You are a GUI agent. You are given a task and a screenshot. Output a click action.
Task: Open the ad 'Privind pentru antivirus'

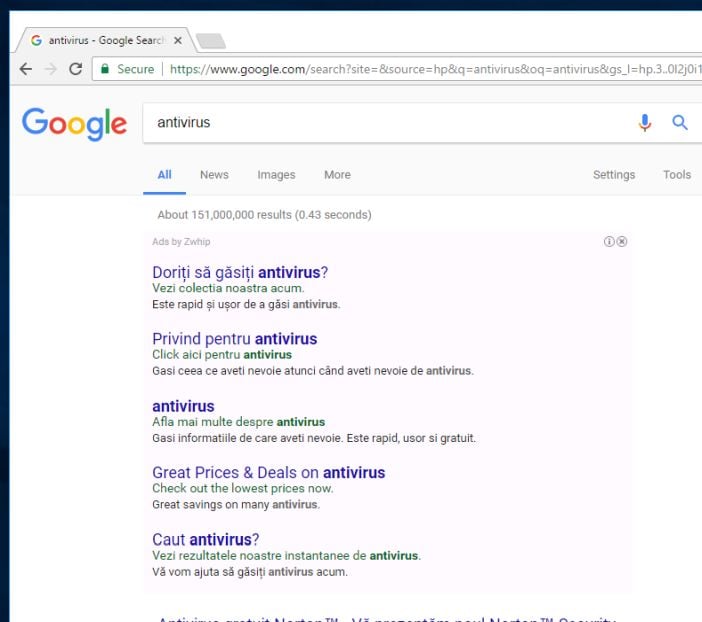pyautogui.click(x=235, y=339)
